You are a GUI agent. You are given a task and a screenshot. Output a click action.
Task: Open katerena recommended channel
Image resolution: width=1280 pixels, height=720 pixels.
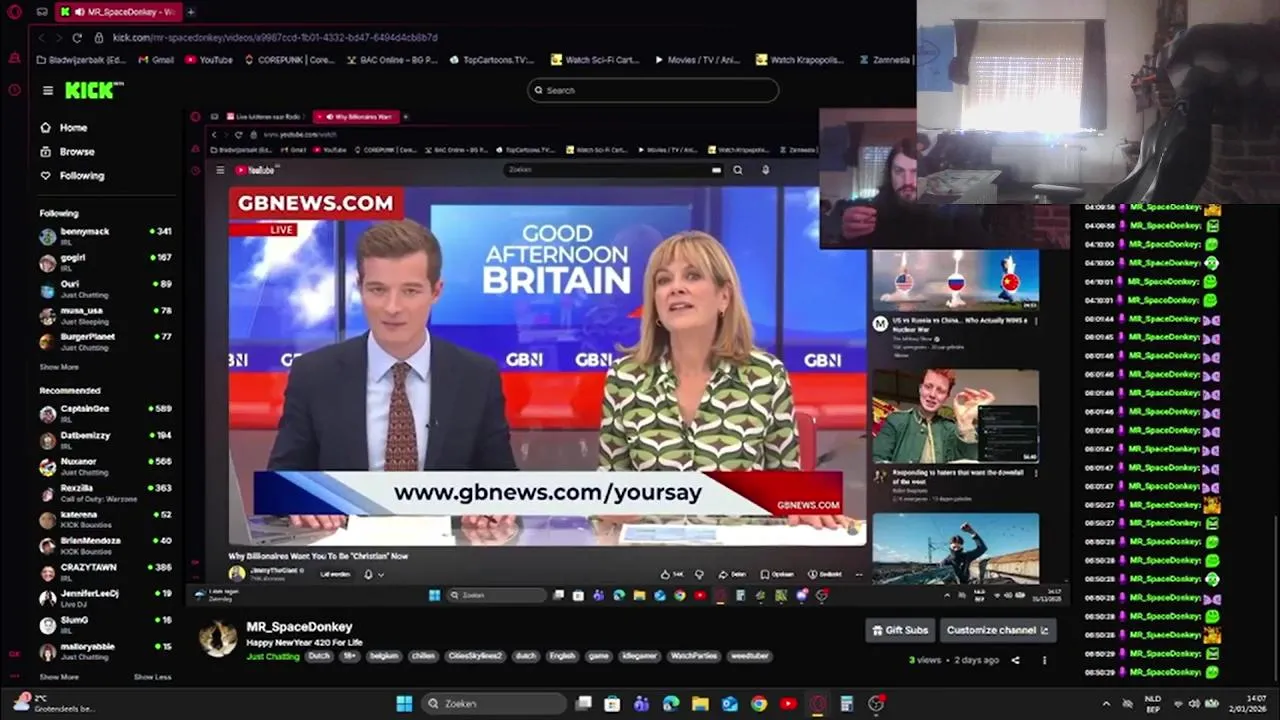click(x=105, y=519)
